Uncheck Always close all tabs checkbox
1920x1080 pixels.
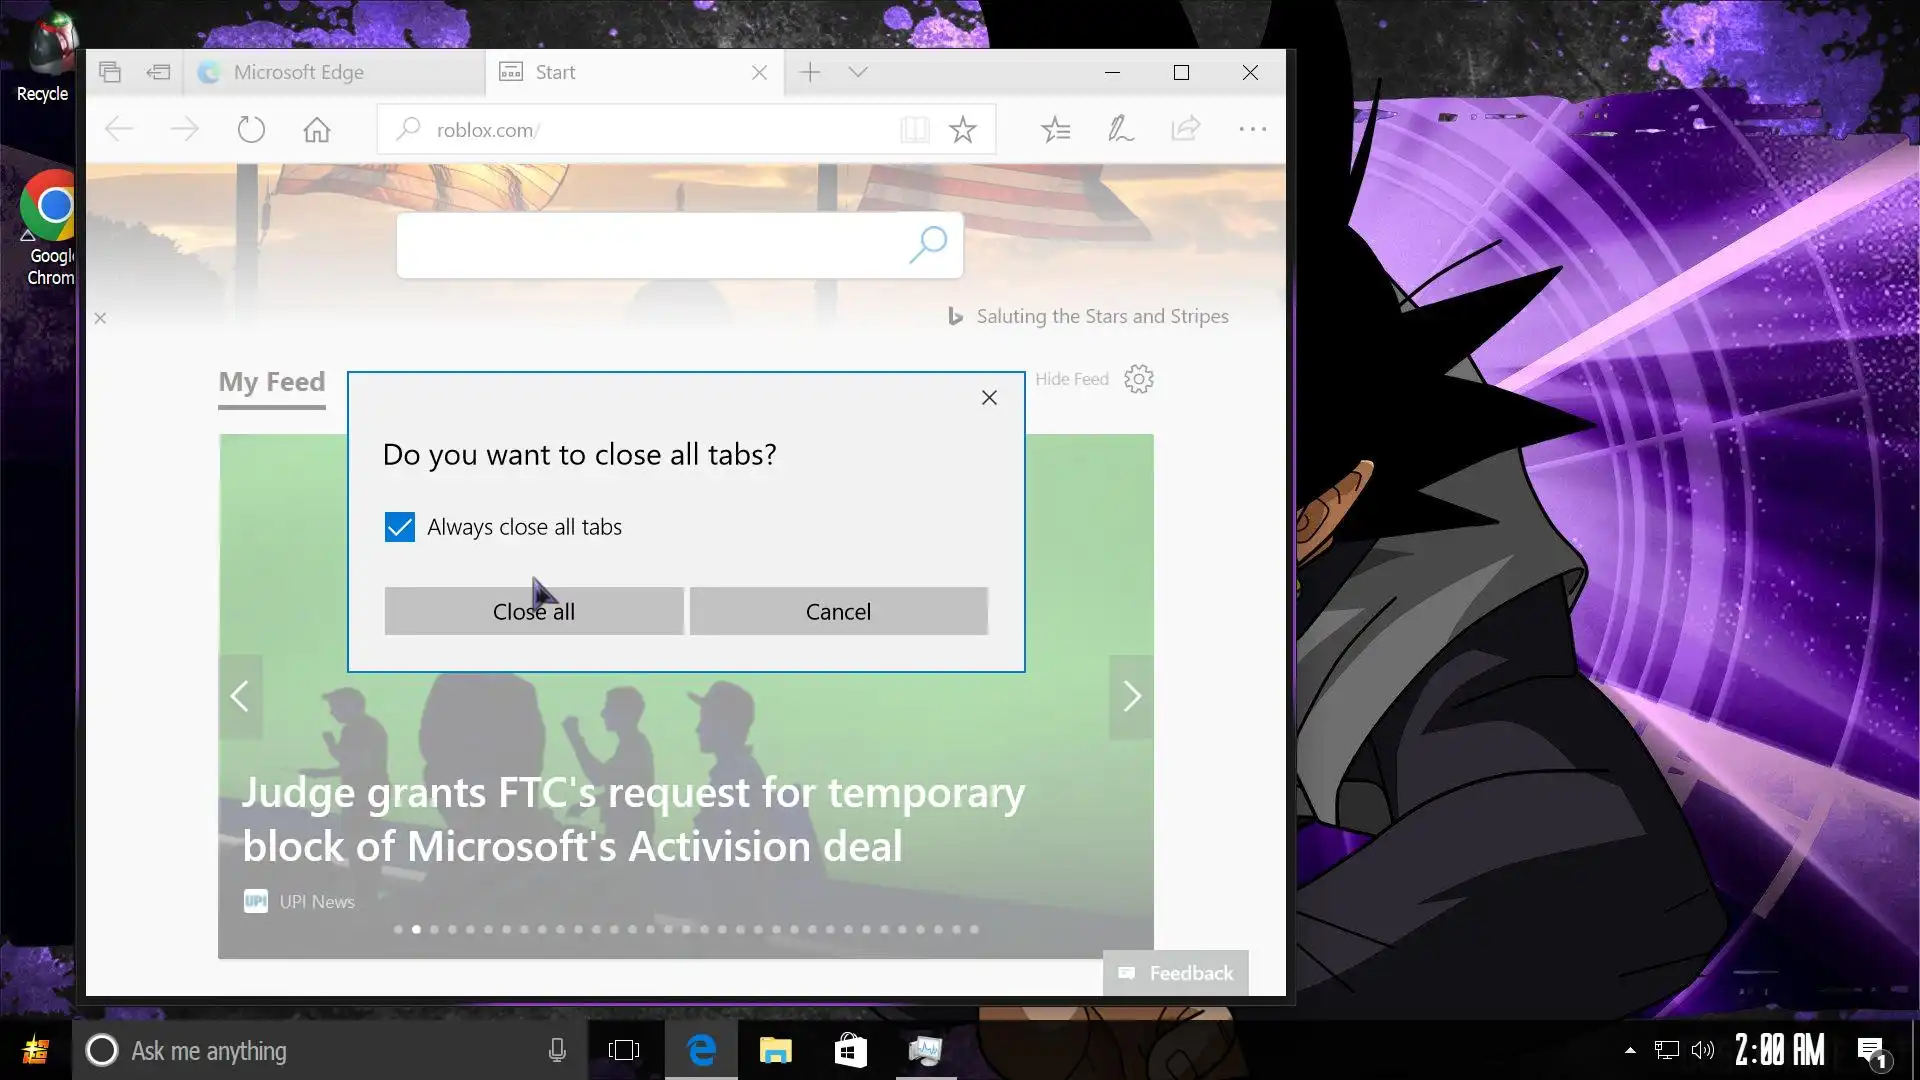tap(399, 527)
